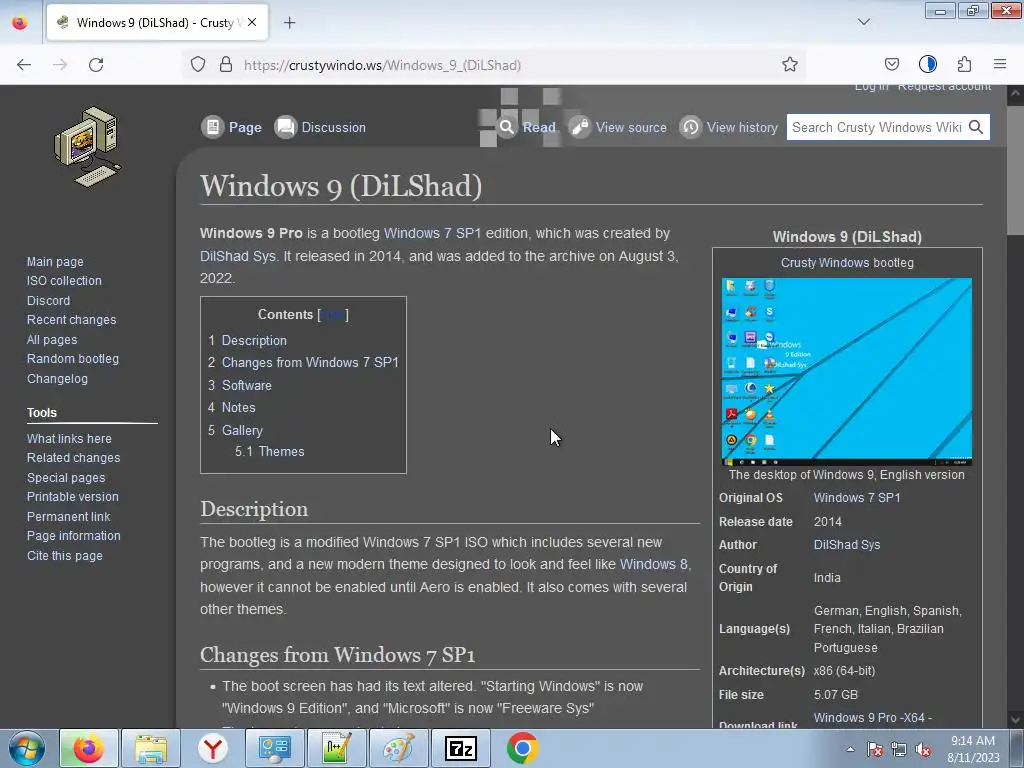The height and width of the screenshot is (768, 1024).
Task: Click the dark mode extension icon
Action: pyautogui.click(x=927, y=64)
